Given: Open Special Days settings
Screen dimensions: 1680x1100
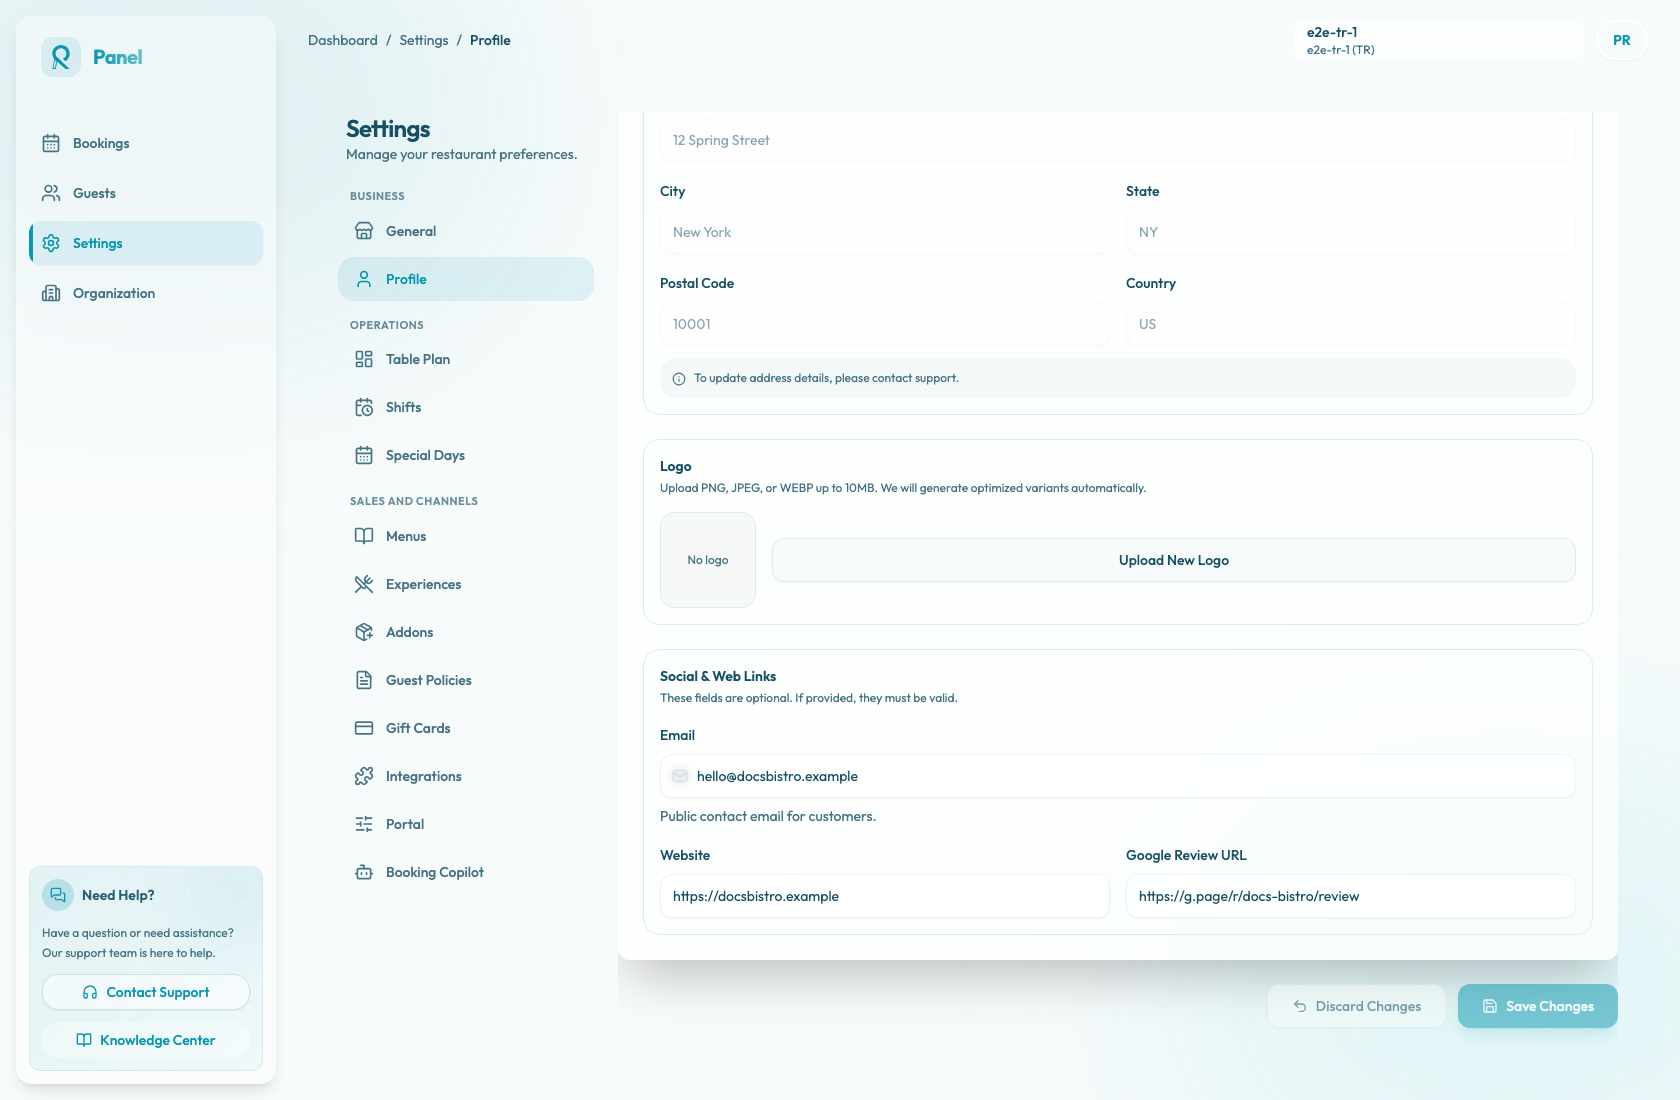Looking at the screenshot, I should point(466,455).
